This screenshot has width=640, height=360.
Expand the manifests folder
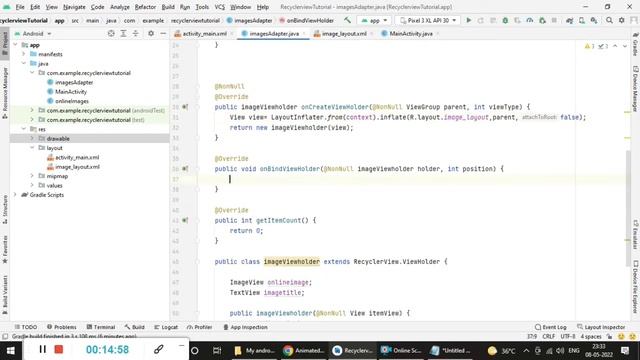(x=24, y=54)
